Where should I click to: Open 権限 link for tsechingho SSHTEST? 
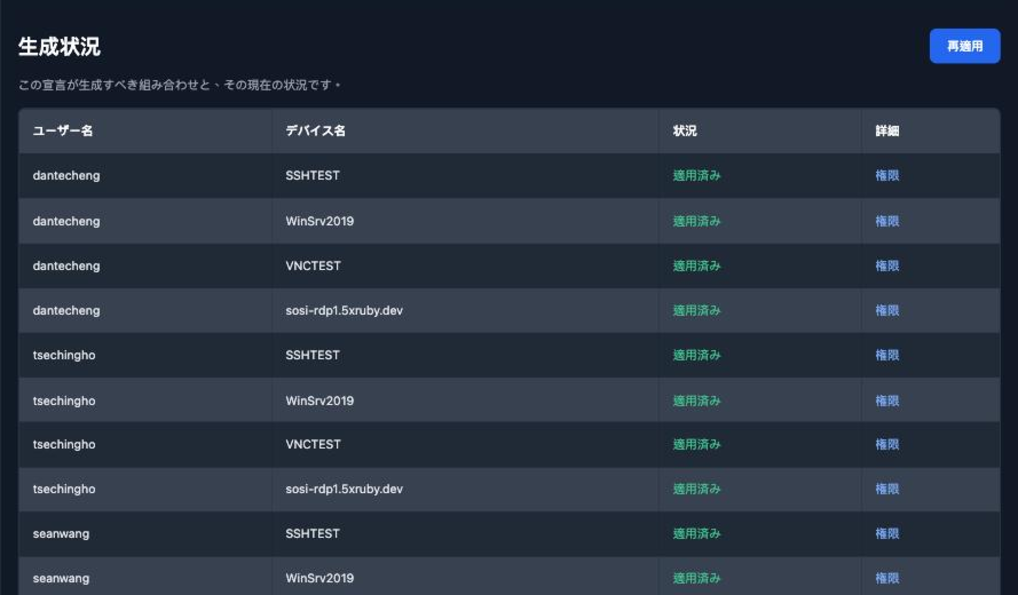coord(887,355)
